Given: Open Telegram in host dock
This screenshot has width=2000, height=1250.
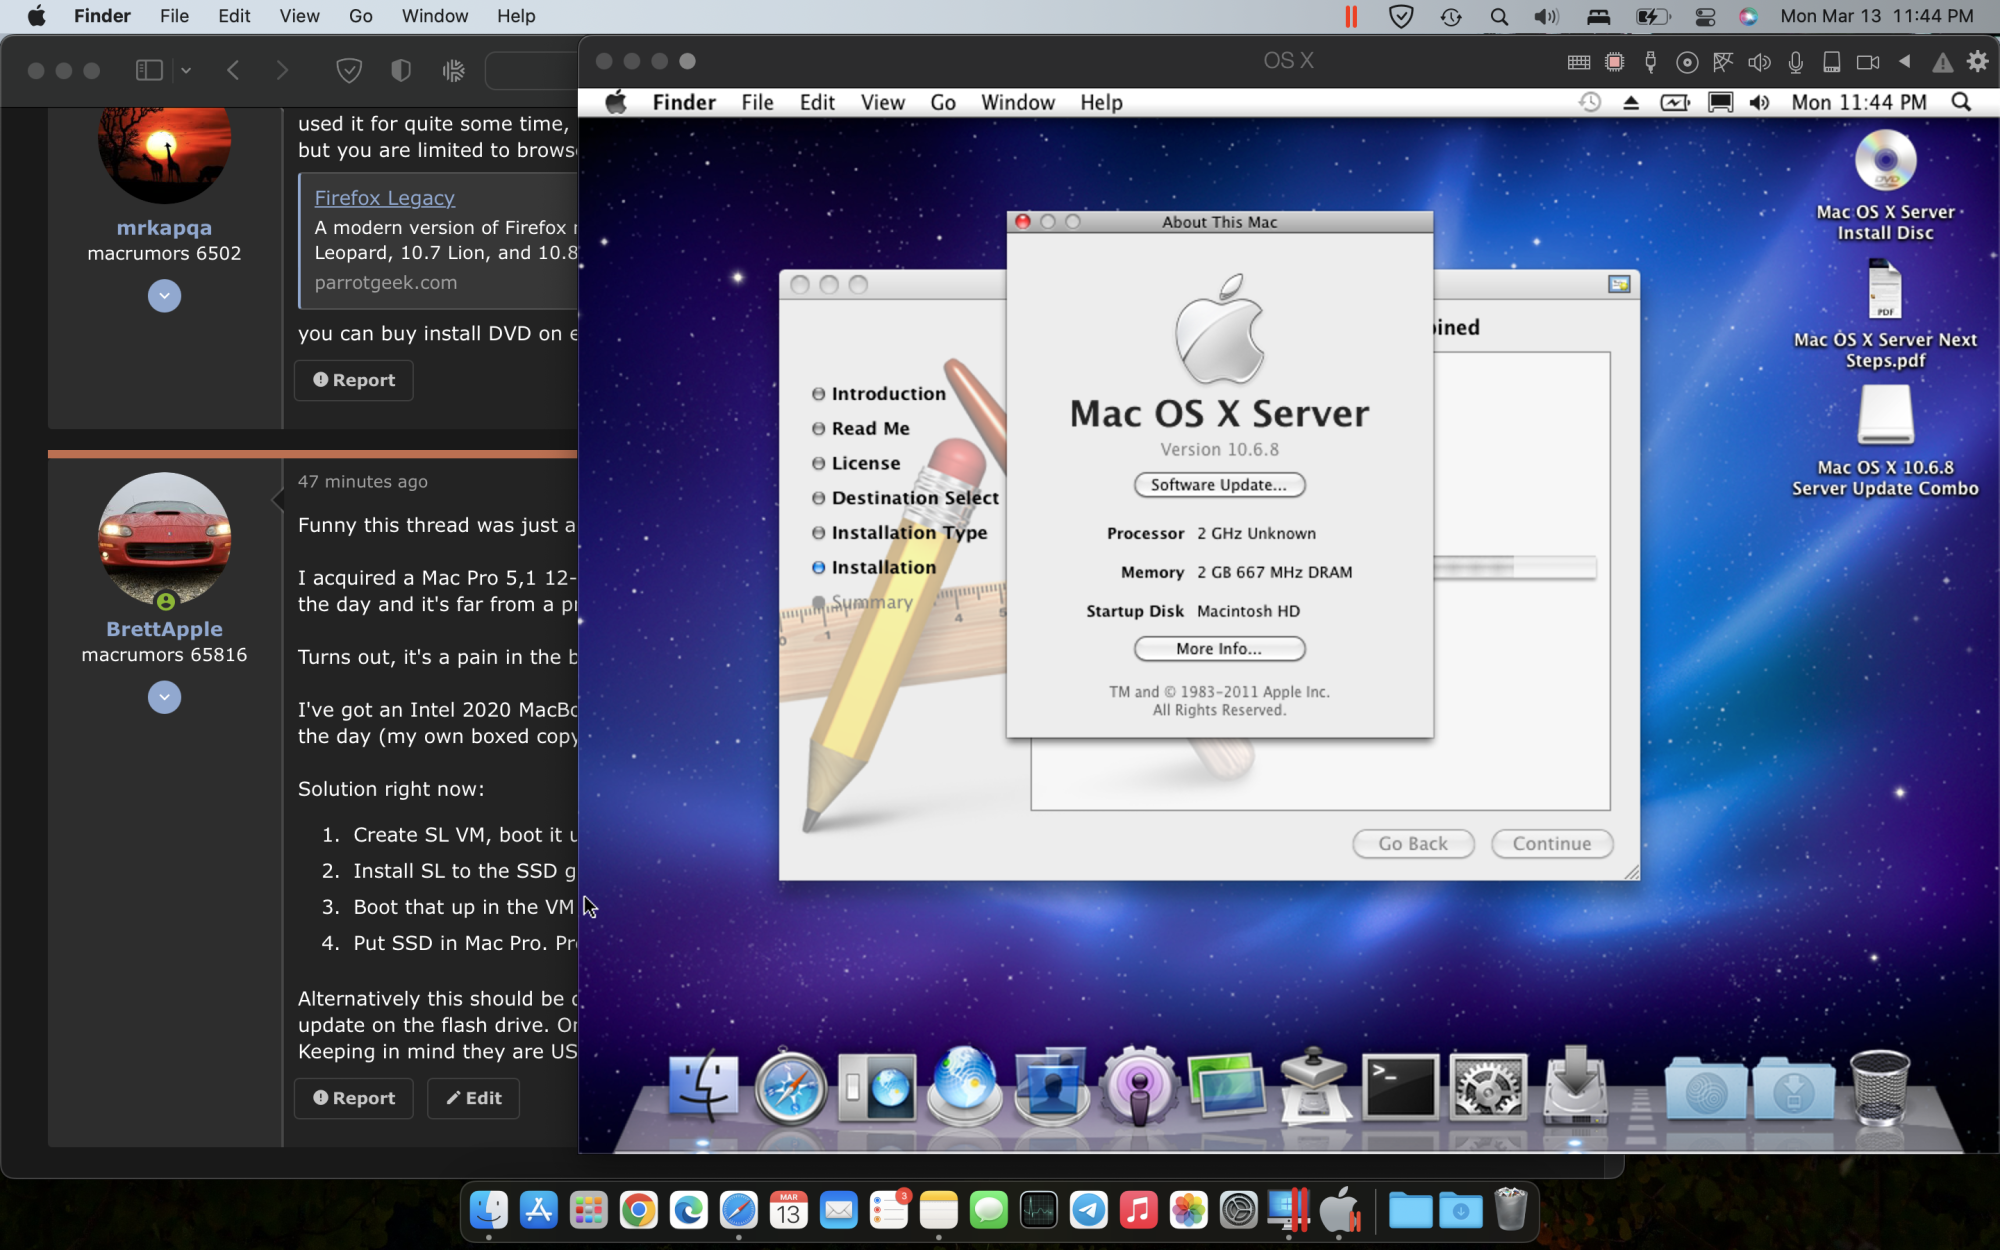Looking at the screenshot, I should [x=1088, y=1211].
